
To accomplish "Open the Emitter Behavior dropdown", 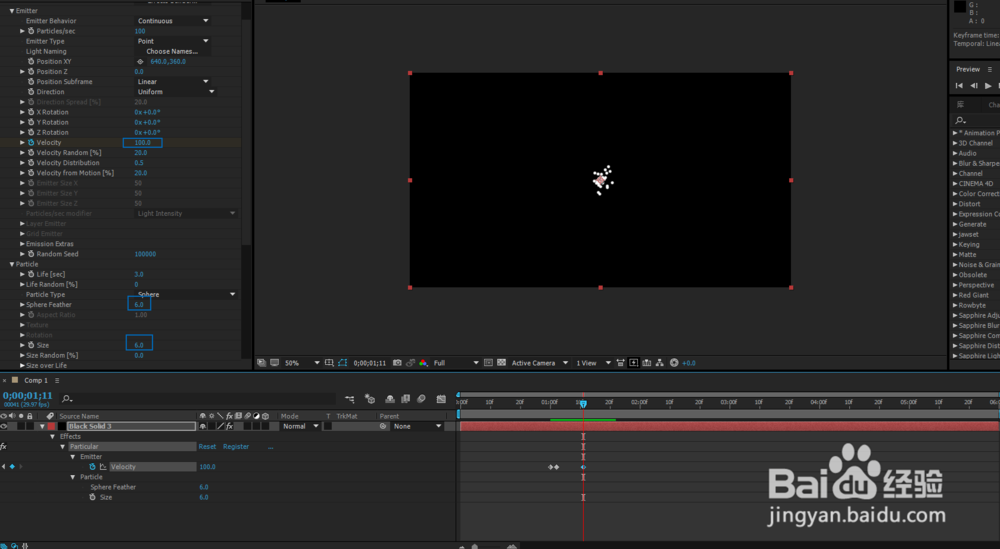I will [x=173, y=21].
